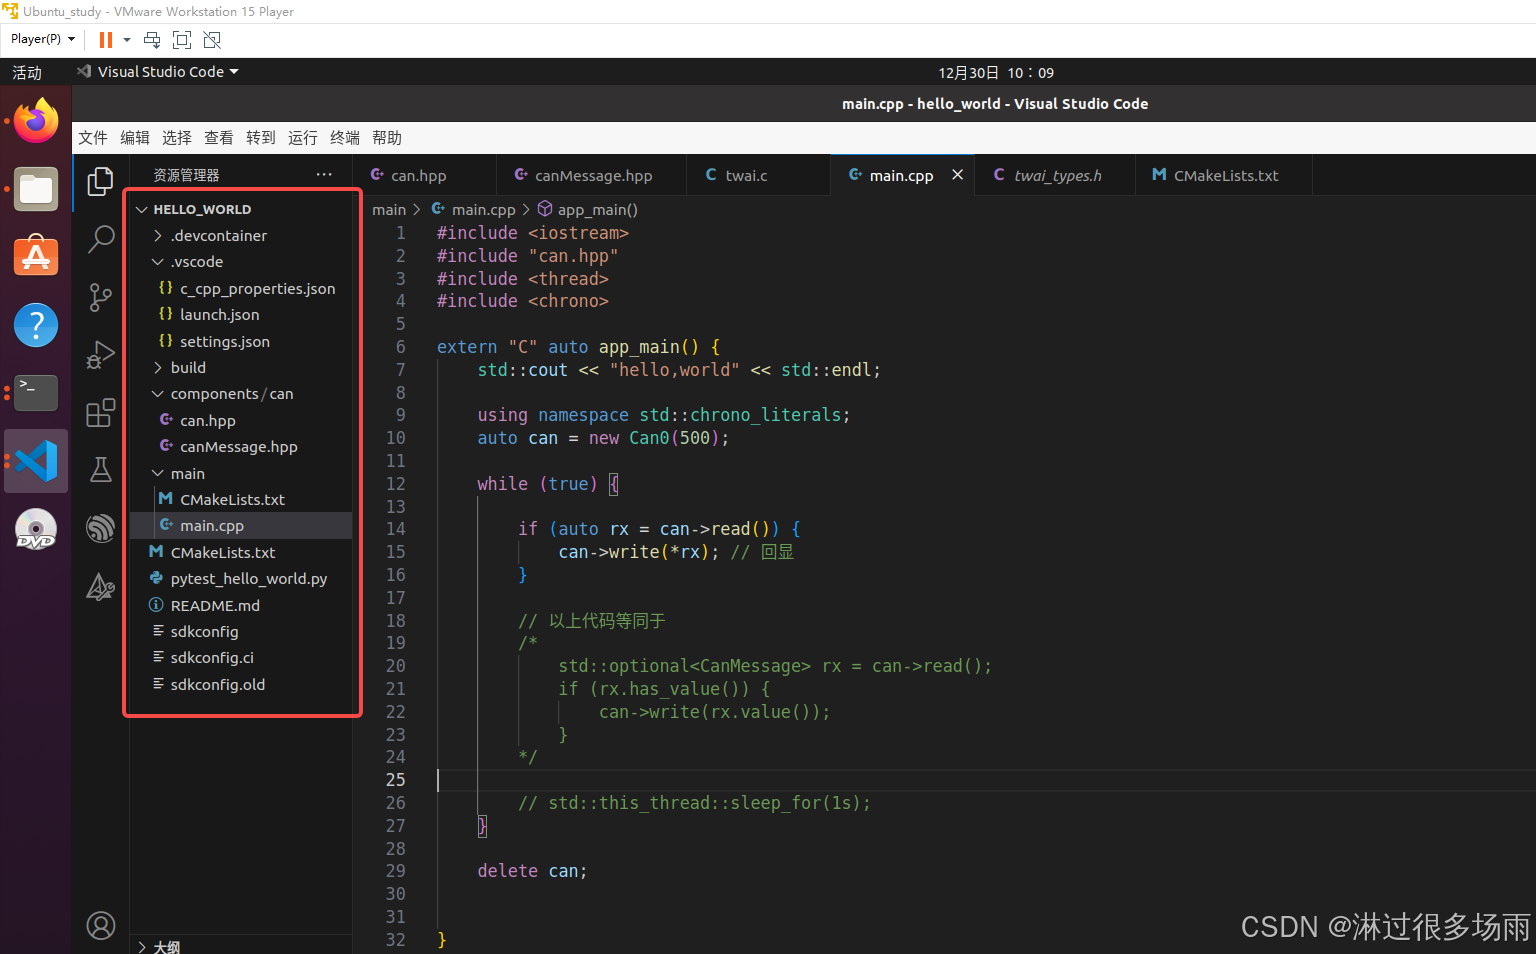The image size is (1536, 954).
Task: Open VMware power options dropdown arrow
Action: (127, 40)
